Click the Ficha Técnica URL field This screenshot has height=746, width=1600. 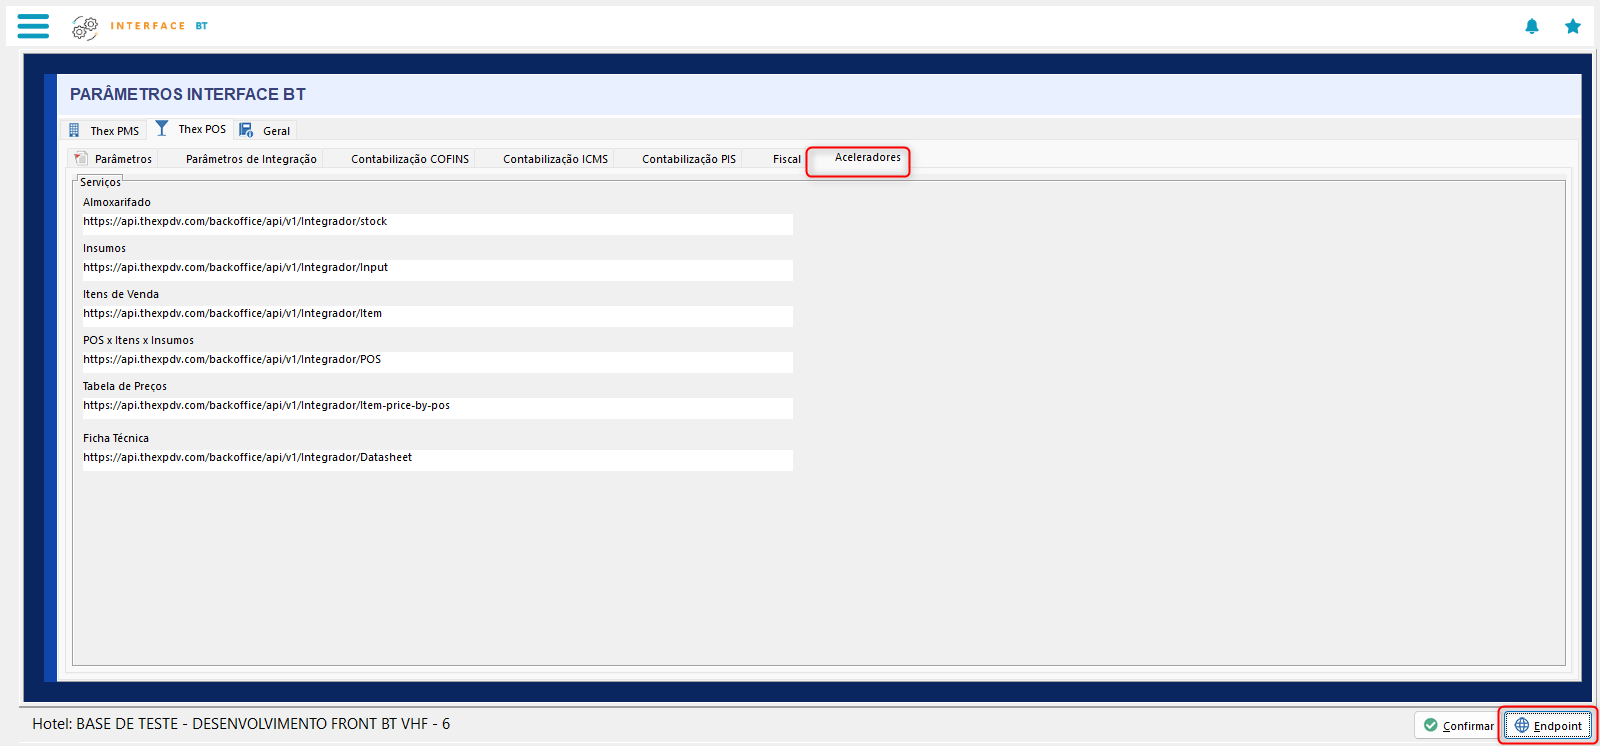click(x=438, y=459)
